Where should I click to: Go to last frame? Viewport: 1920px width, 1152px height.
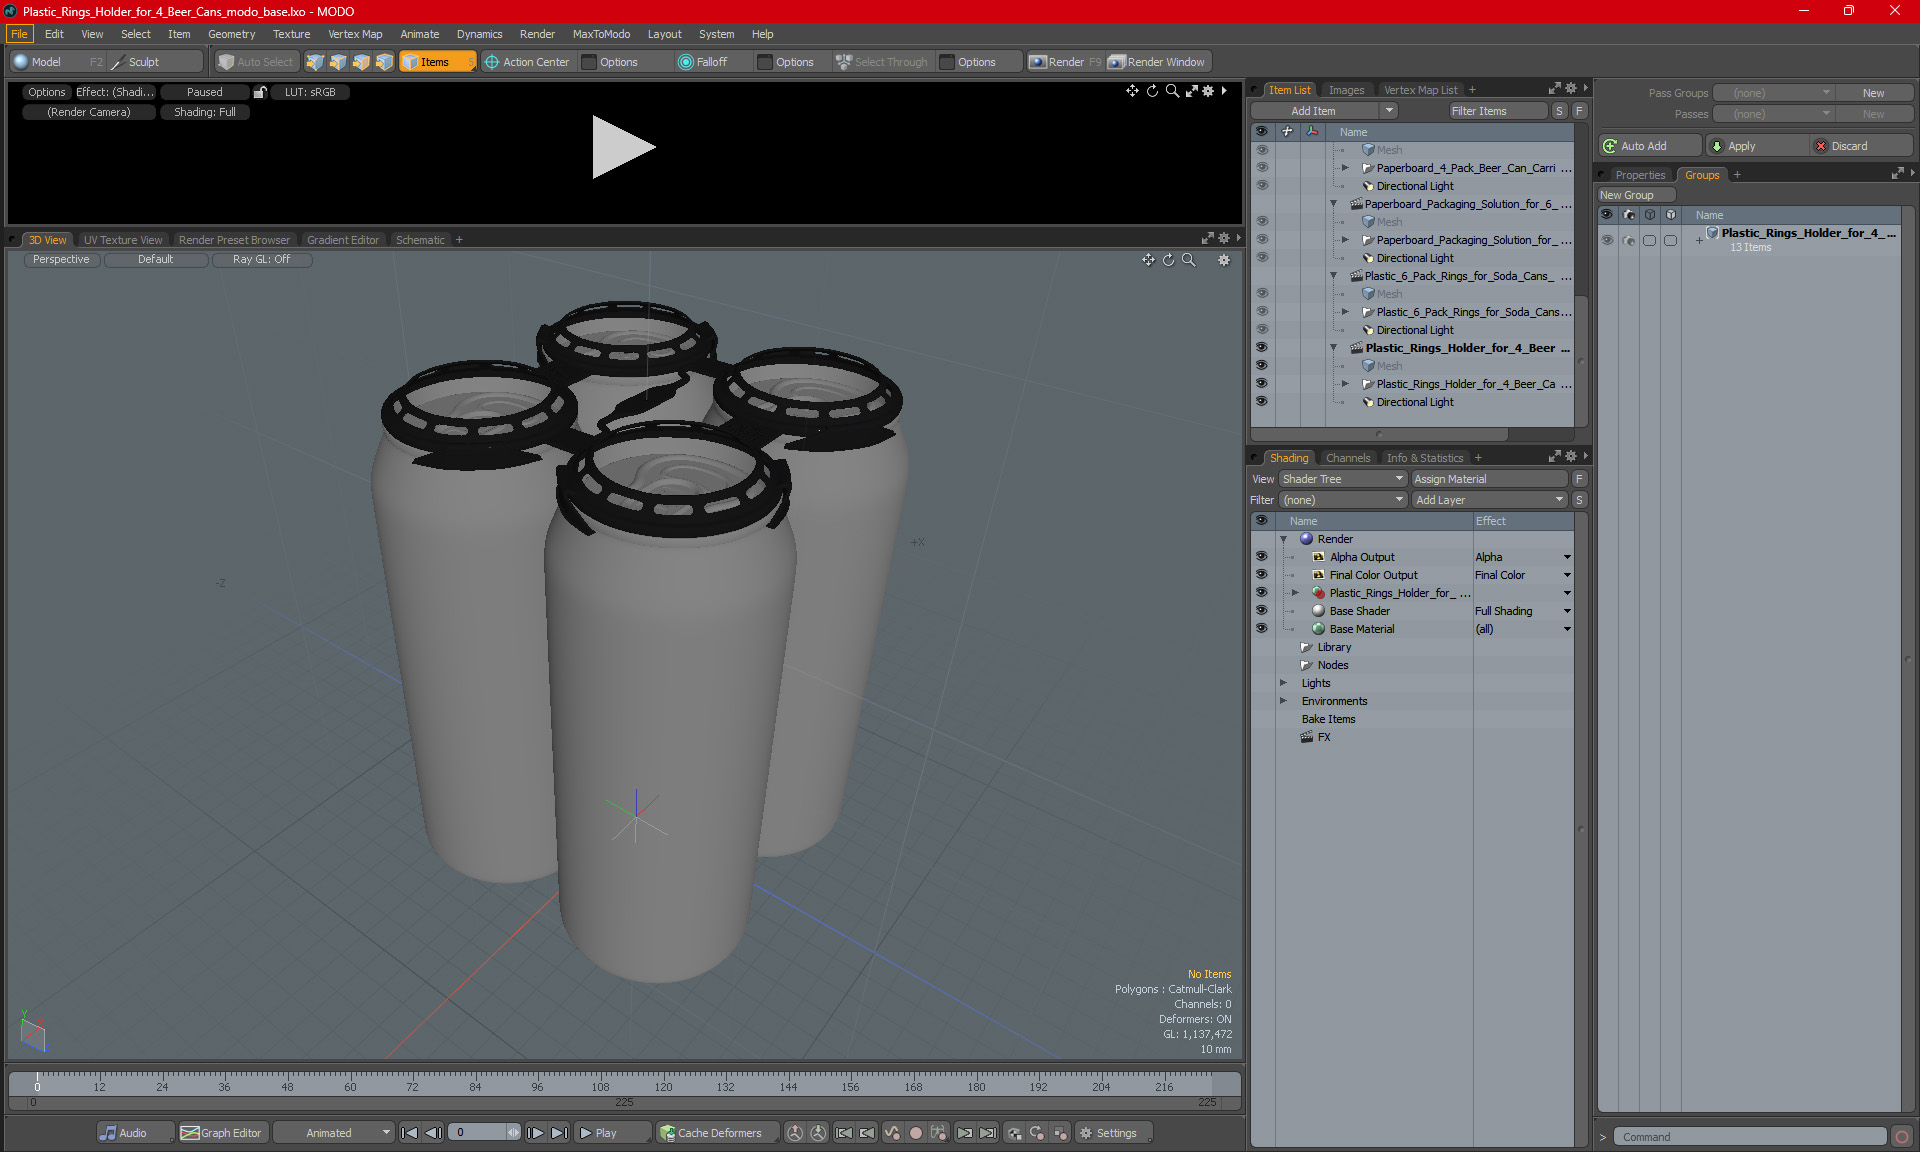(x=559, y=1133)
